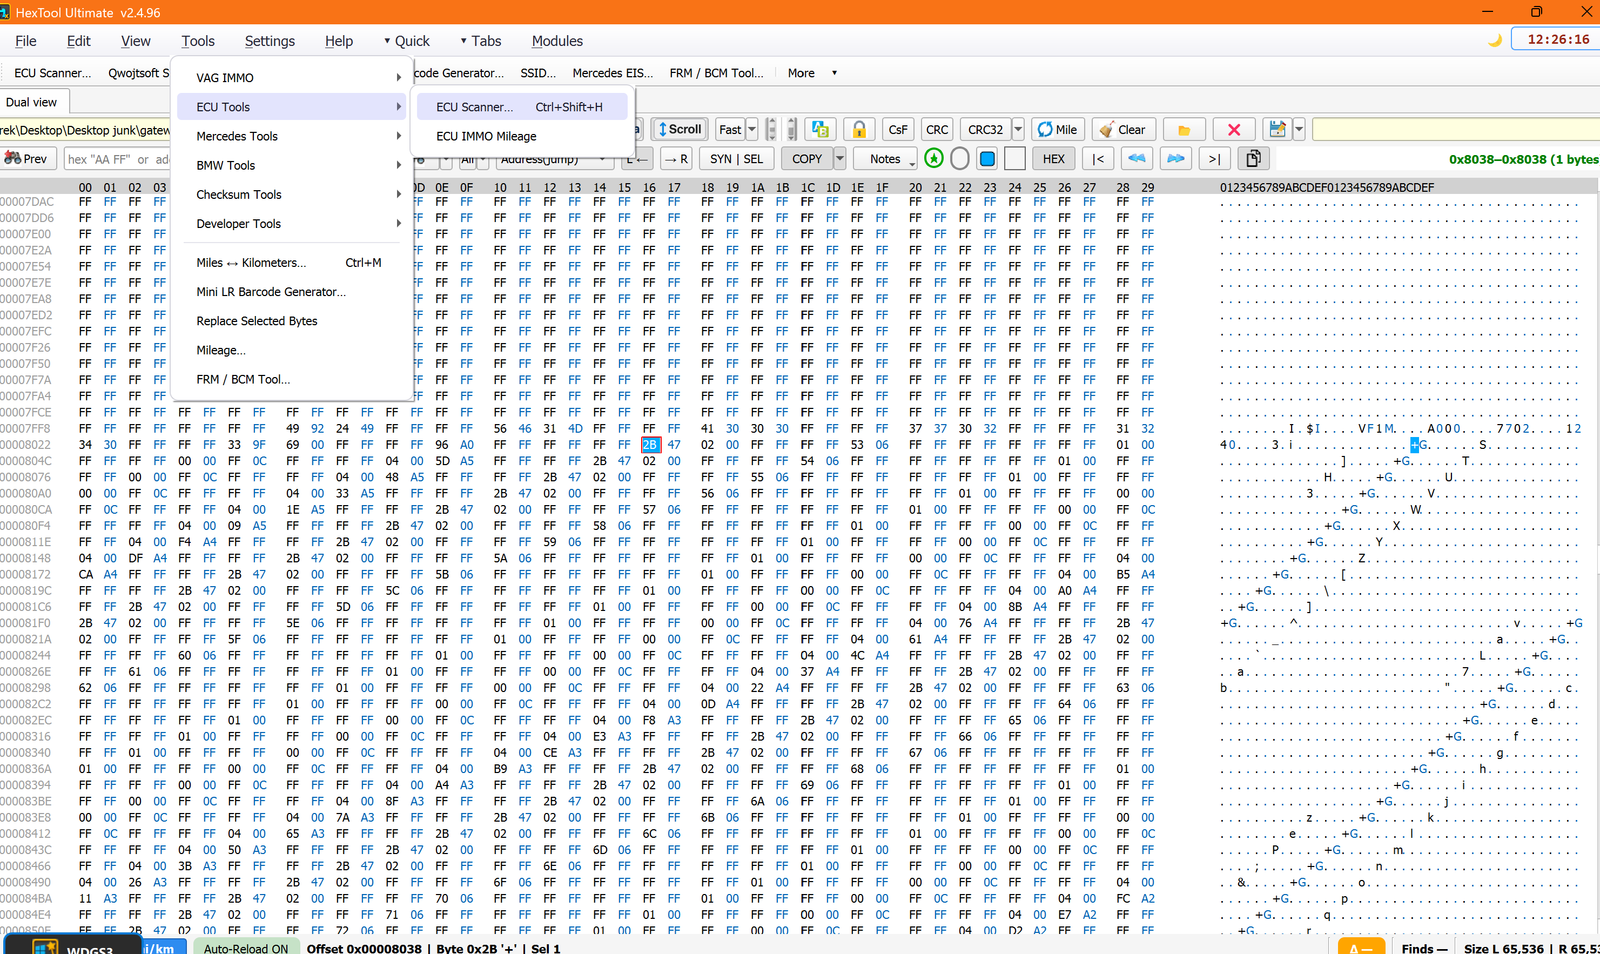Click ECU Scanner quick toolbar button
The height and width of the screenshot is (954, 1600).
(52, 73)
